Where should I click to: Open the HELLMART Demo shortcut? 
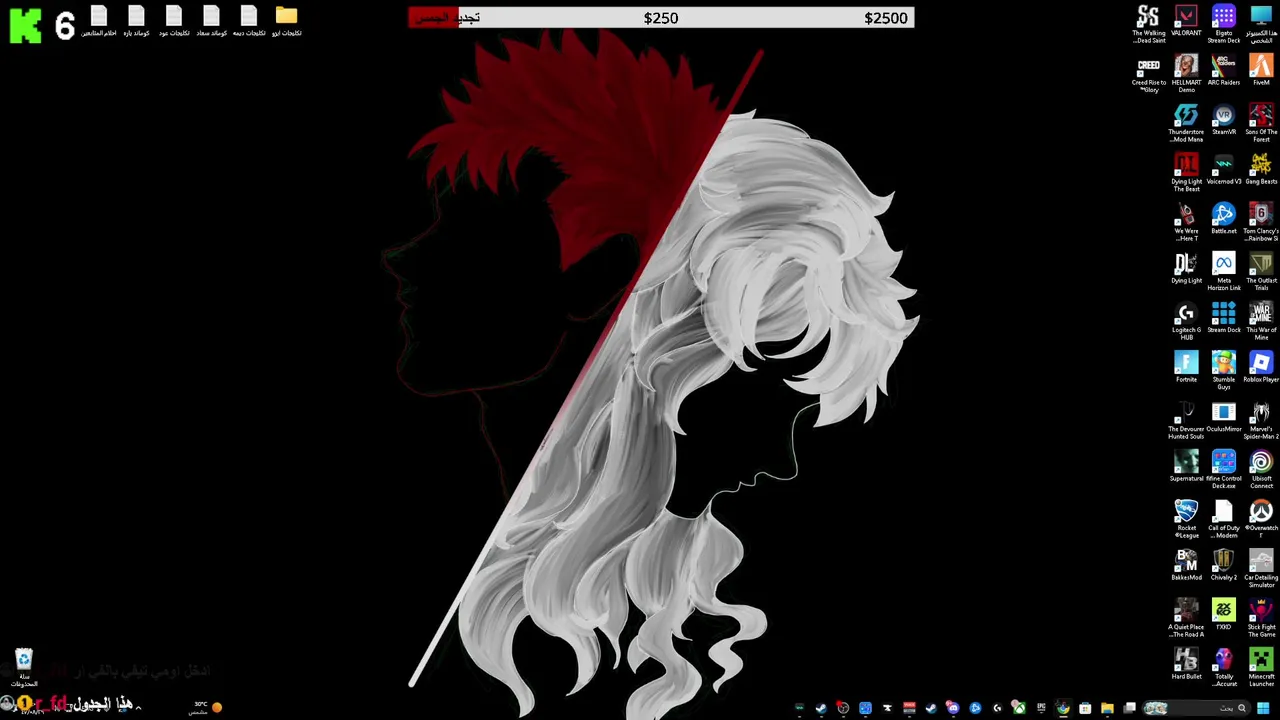click(x=1186, y=73)
